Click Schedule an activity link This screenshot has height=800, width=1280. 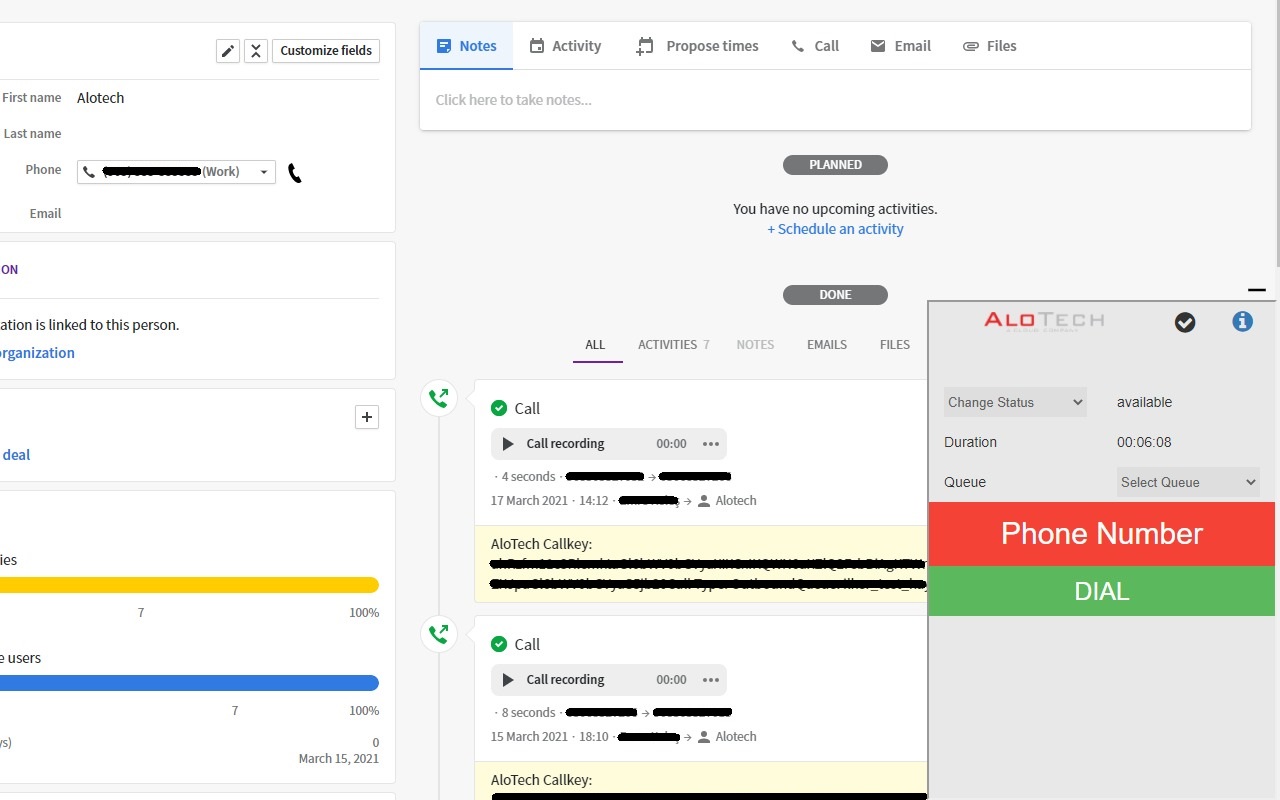(x=835, y=229)
